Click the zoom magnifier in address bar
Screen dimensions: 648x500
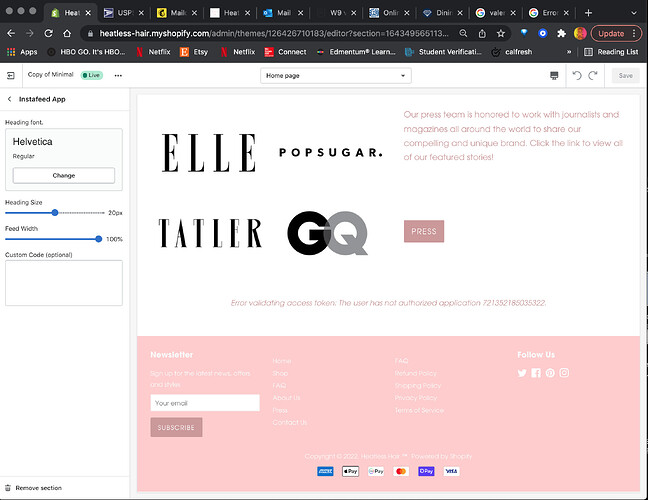tap(463, 33)
